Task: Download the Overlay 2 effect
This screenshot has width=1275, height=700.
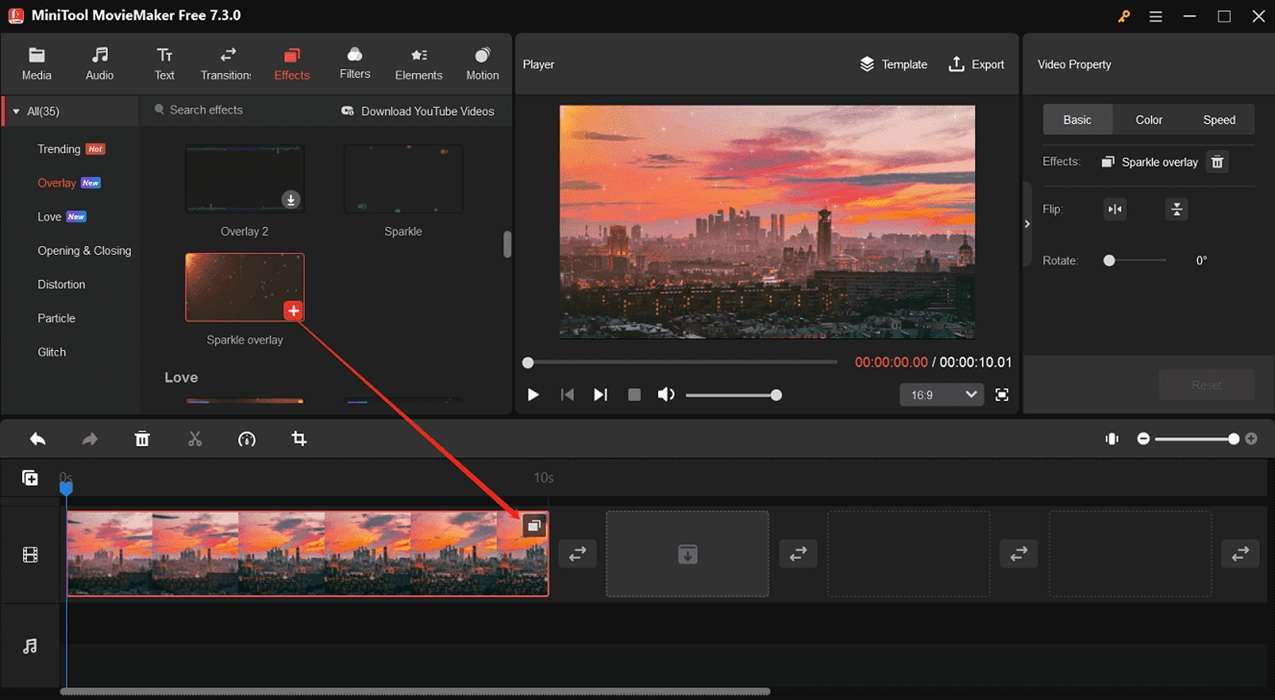Action: point(291,199)
